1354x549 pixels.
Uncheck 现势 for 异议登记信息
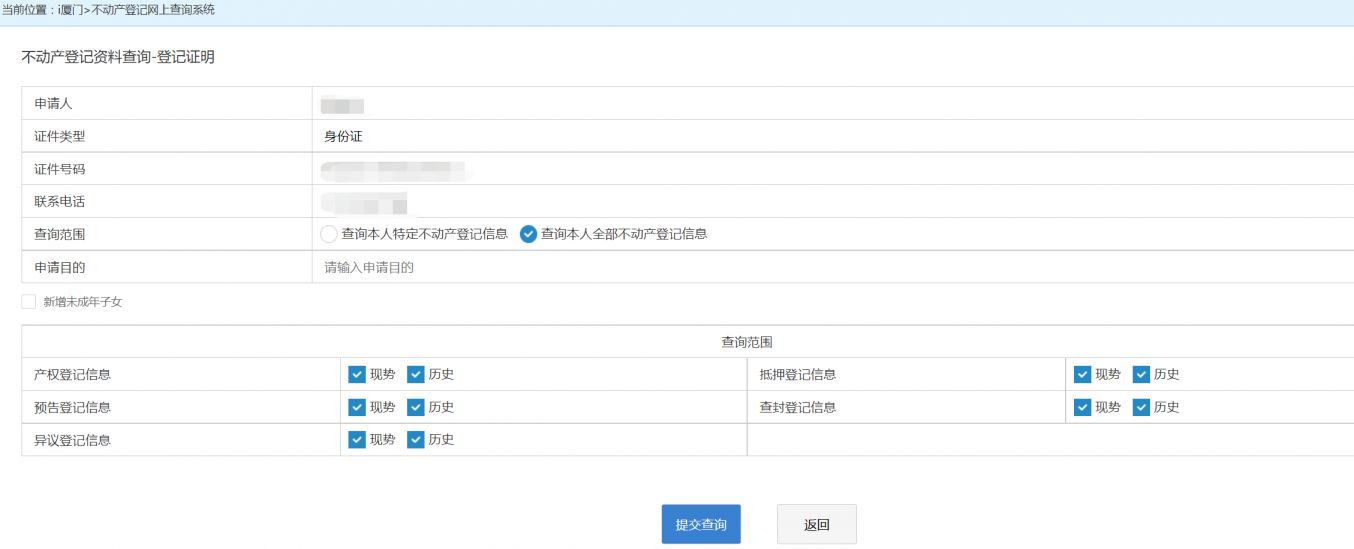(x=356, y=440)
